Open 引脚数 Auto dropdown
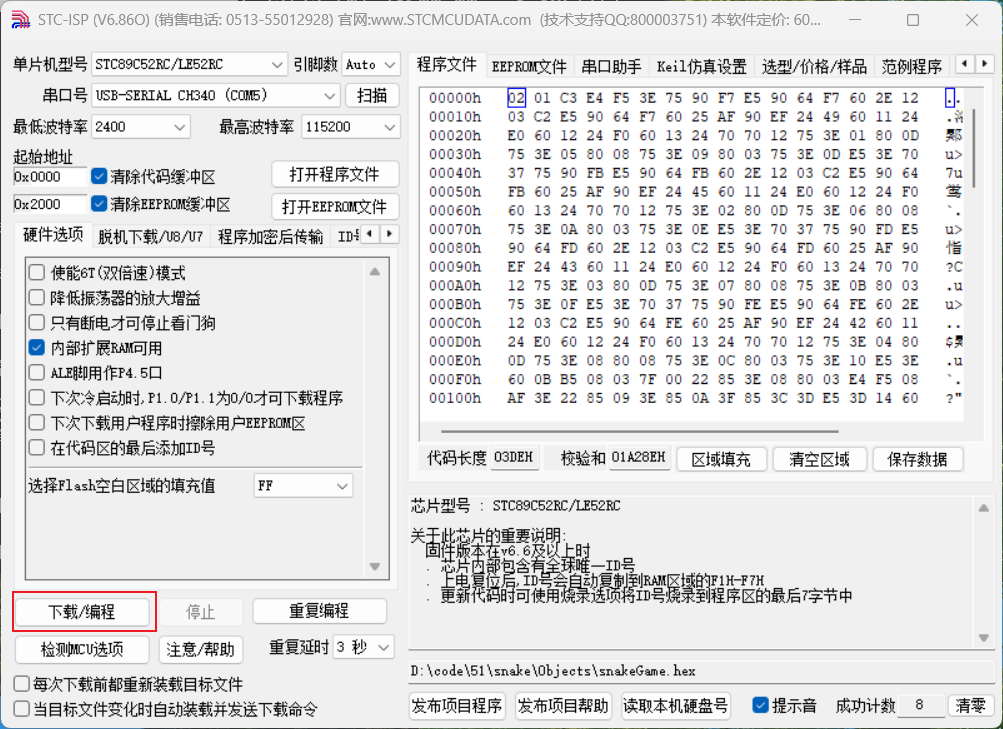 click(x=371, y=65)
